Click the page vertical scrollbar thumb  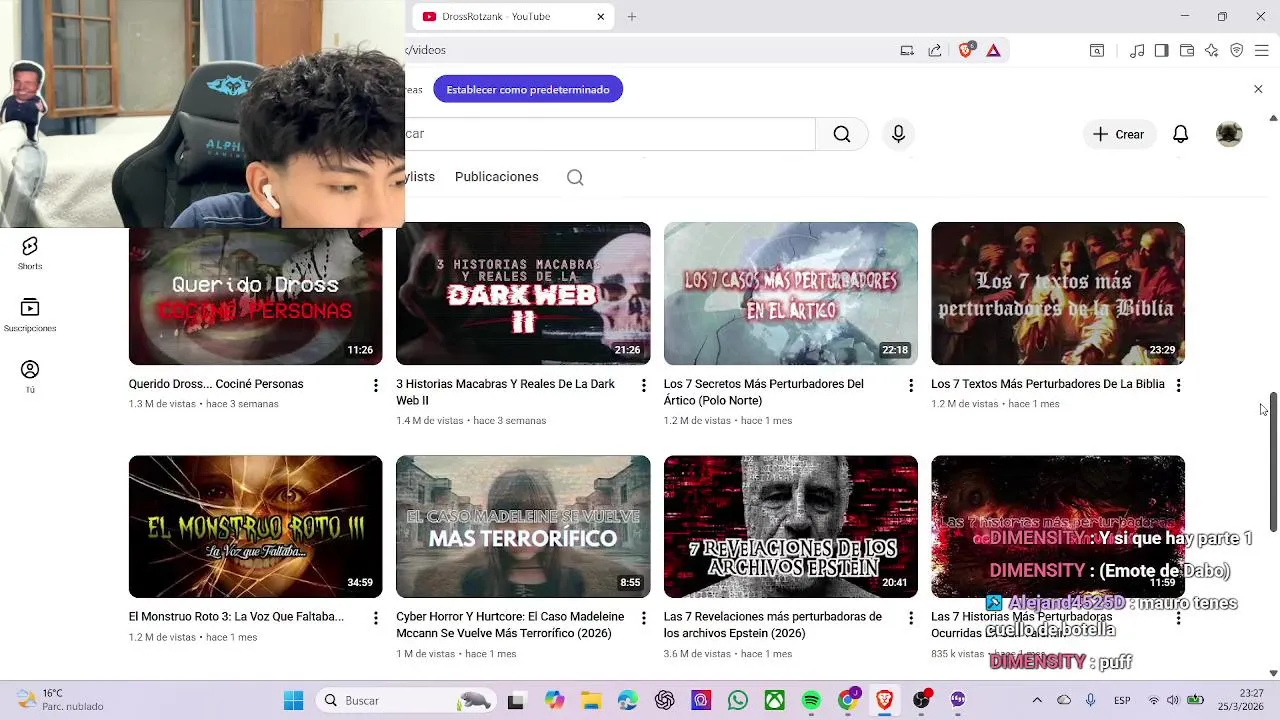pyautogui.click(x=1273, y=462)
